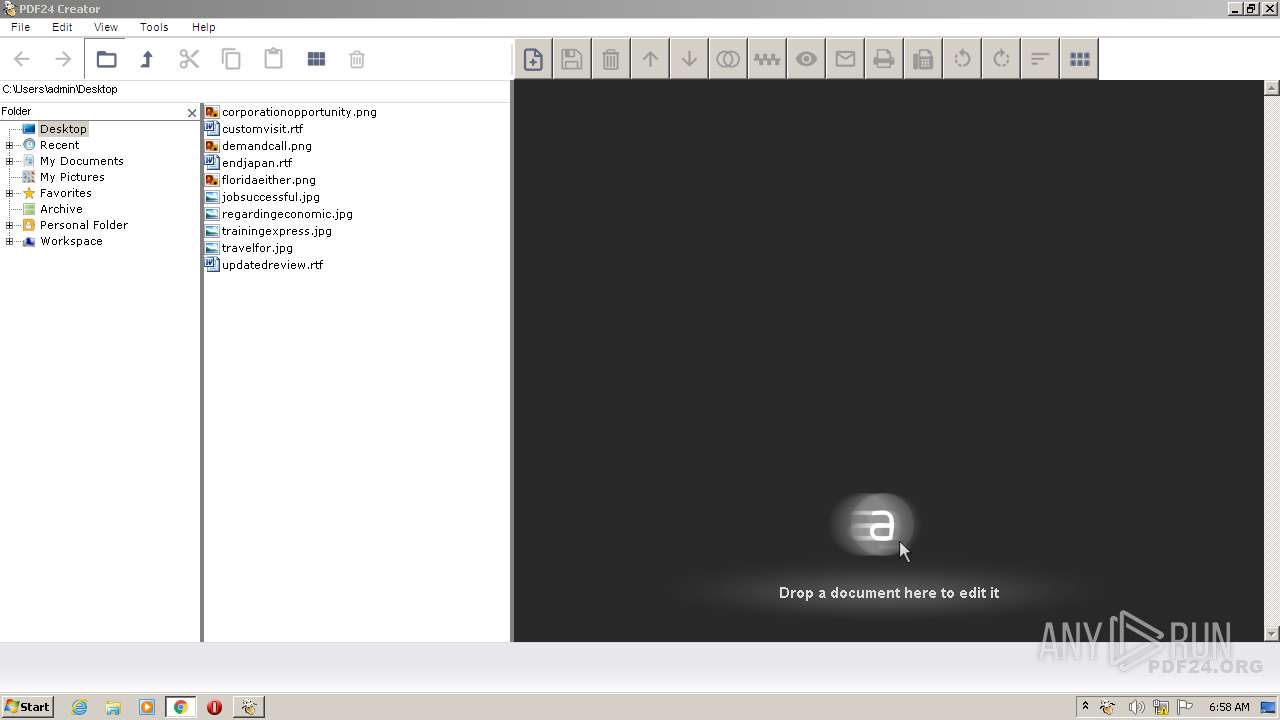The width and height of the screenshot is (1280, 720).
Task: Select Recent in the folder tree
Action: pyautogui.click(x=59, y=145)
